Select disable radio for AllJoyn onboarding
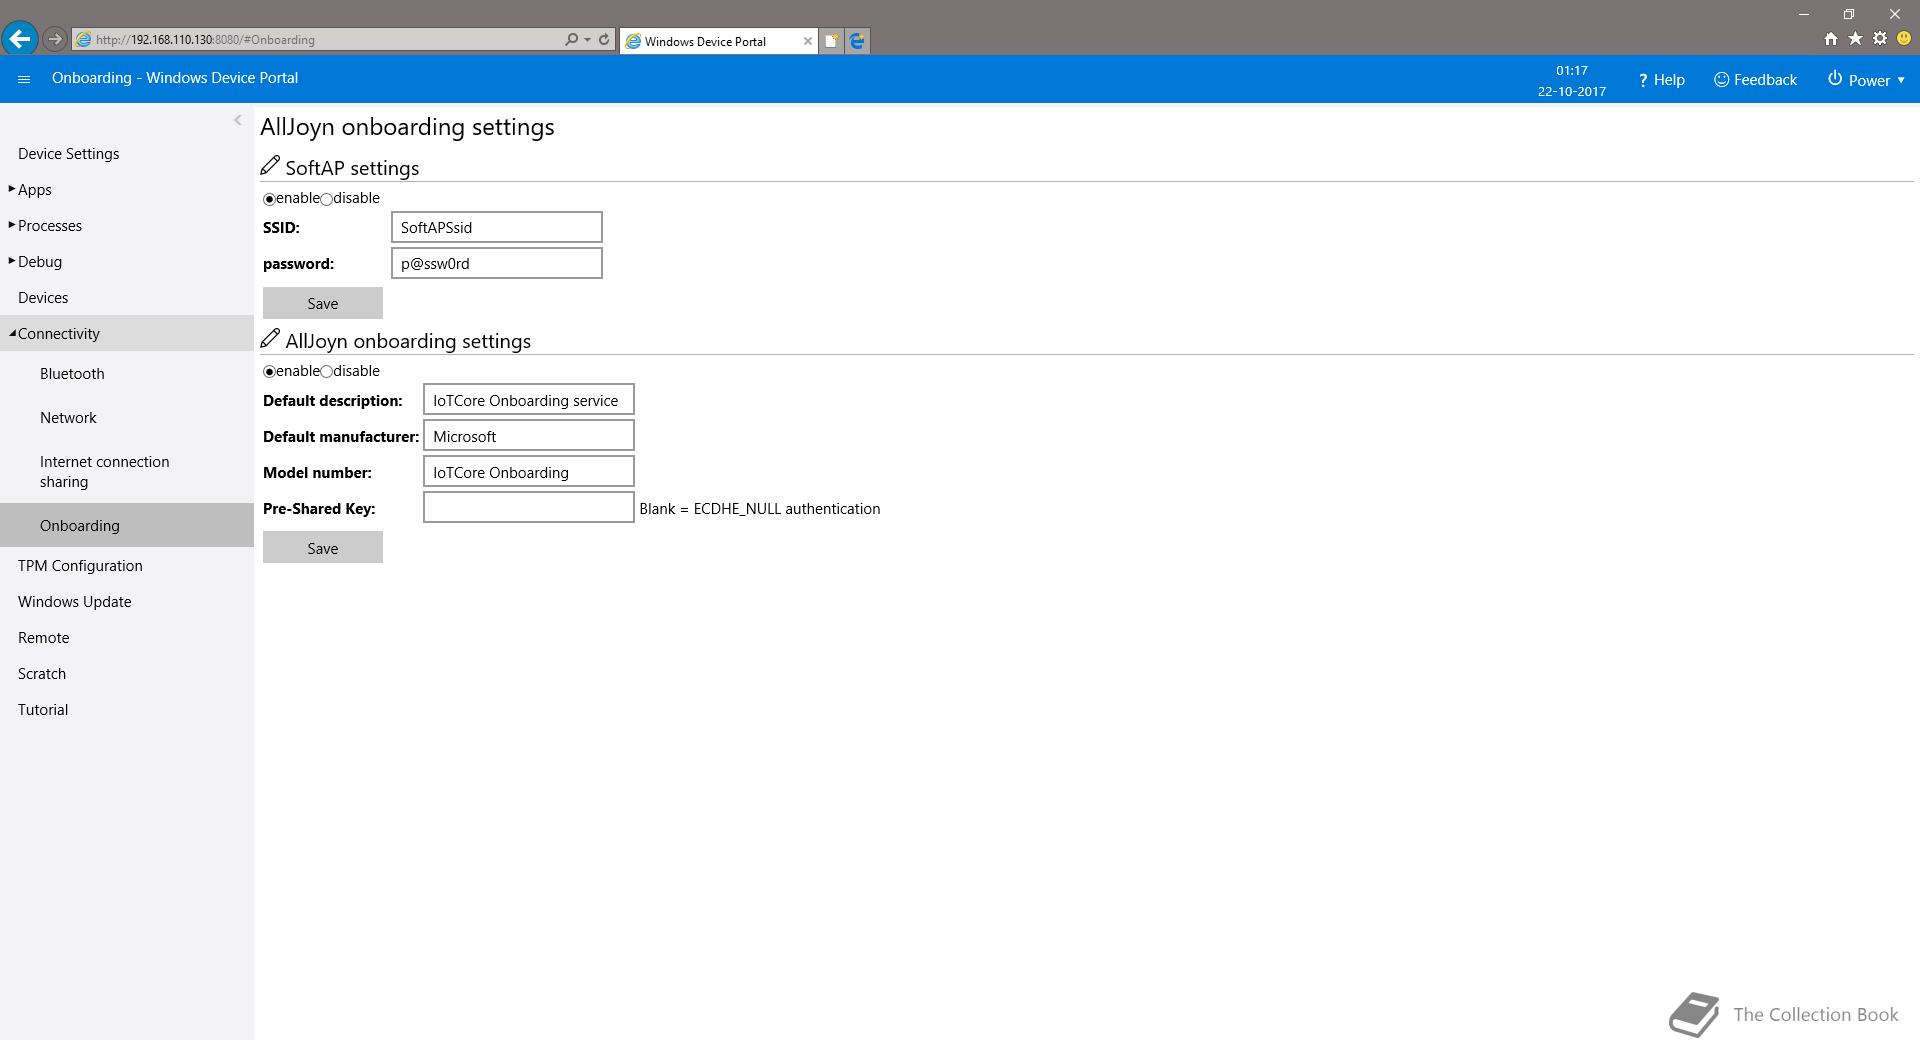The image size is (1920, 1040). click(326, 372)
